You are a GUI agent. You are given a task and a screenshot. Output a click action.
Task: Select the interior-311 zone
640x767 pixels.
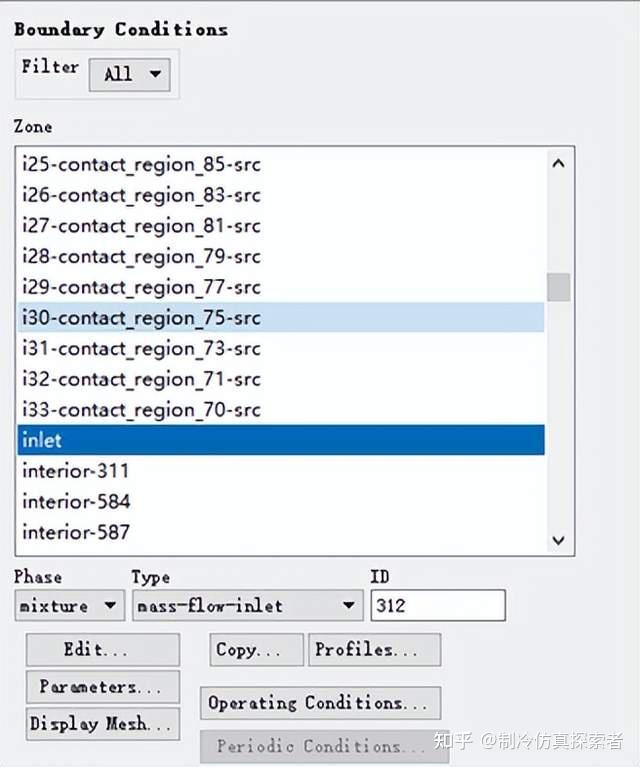click(76, 471)
